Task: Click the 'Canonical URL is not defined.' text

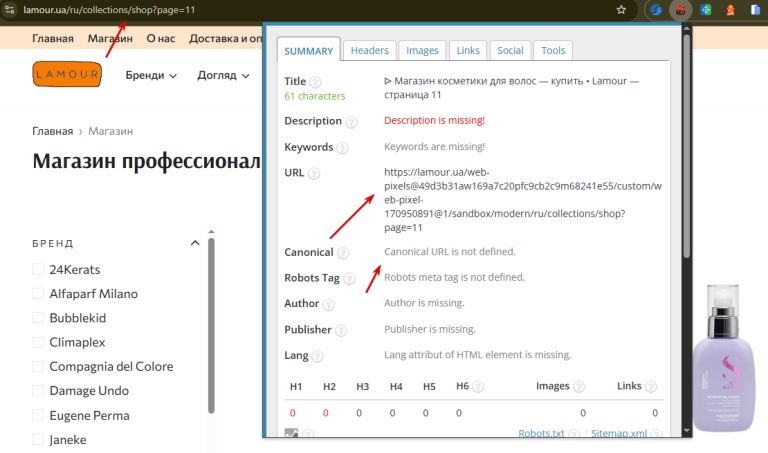Action: (450, 252)
